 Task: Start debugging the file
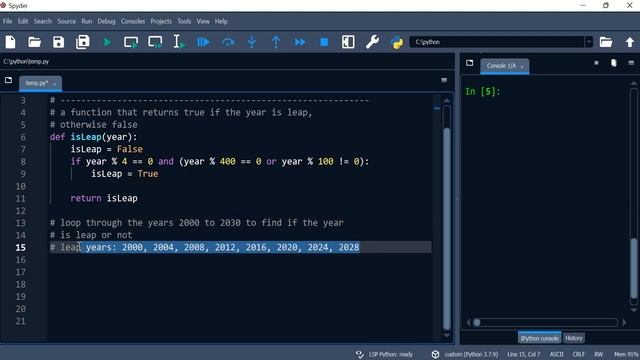203,42
